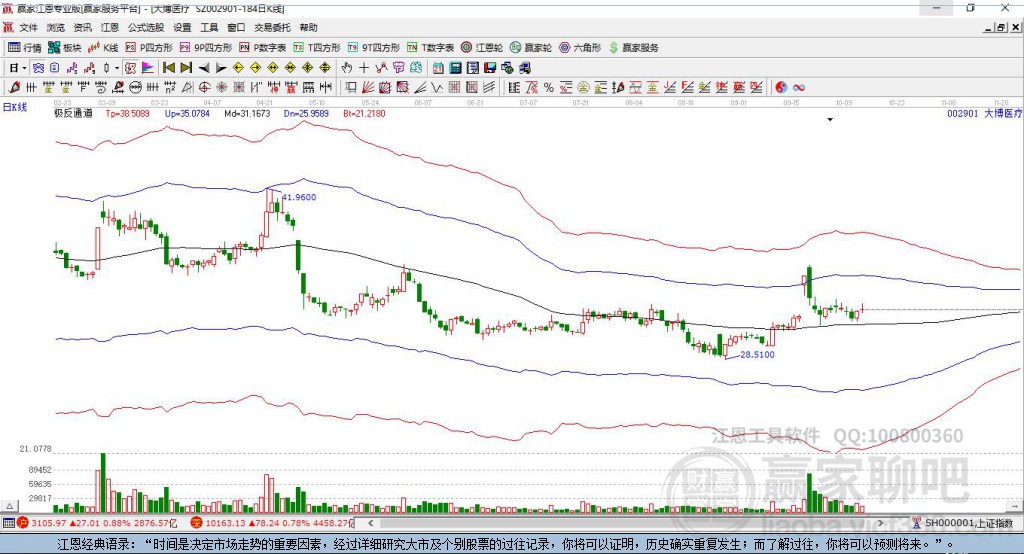Image resolution: width=1024 pixels, height=554 pixels.
Task: Open the 江恩轮 Gann wheel
Action: [x=482, y=48]
